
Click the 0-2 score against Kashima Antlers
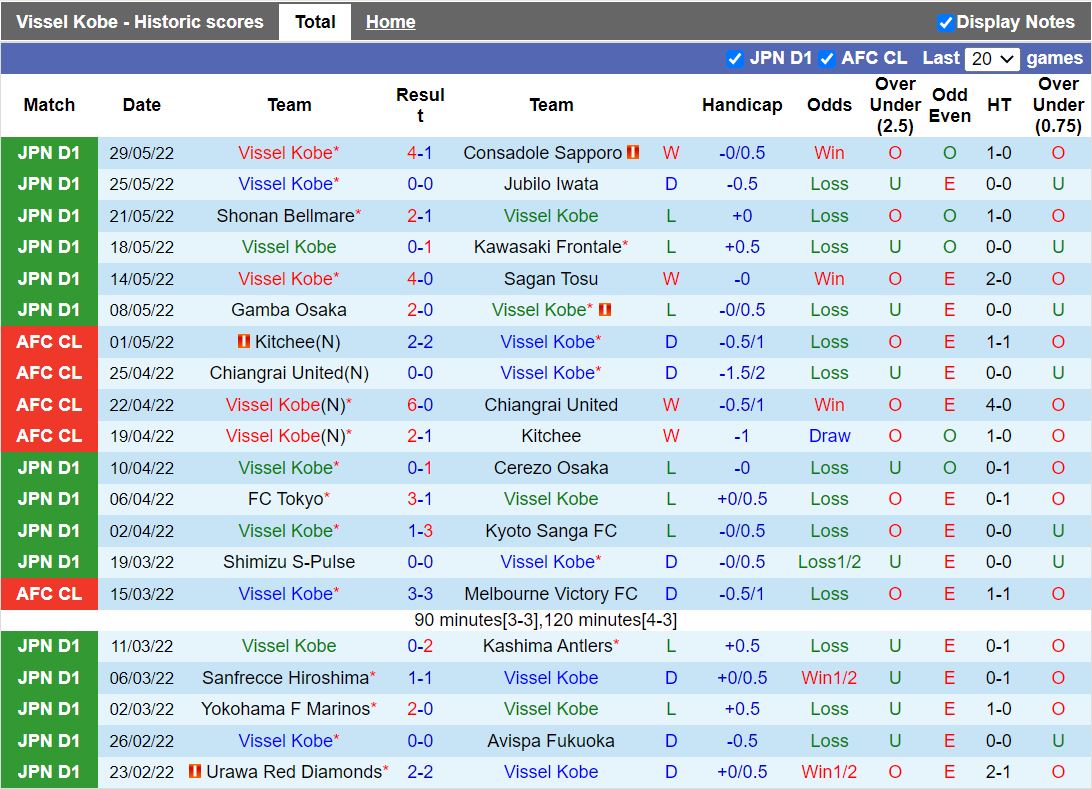(420, 646)
